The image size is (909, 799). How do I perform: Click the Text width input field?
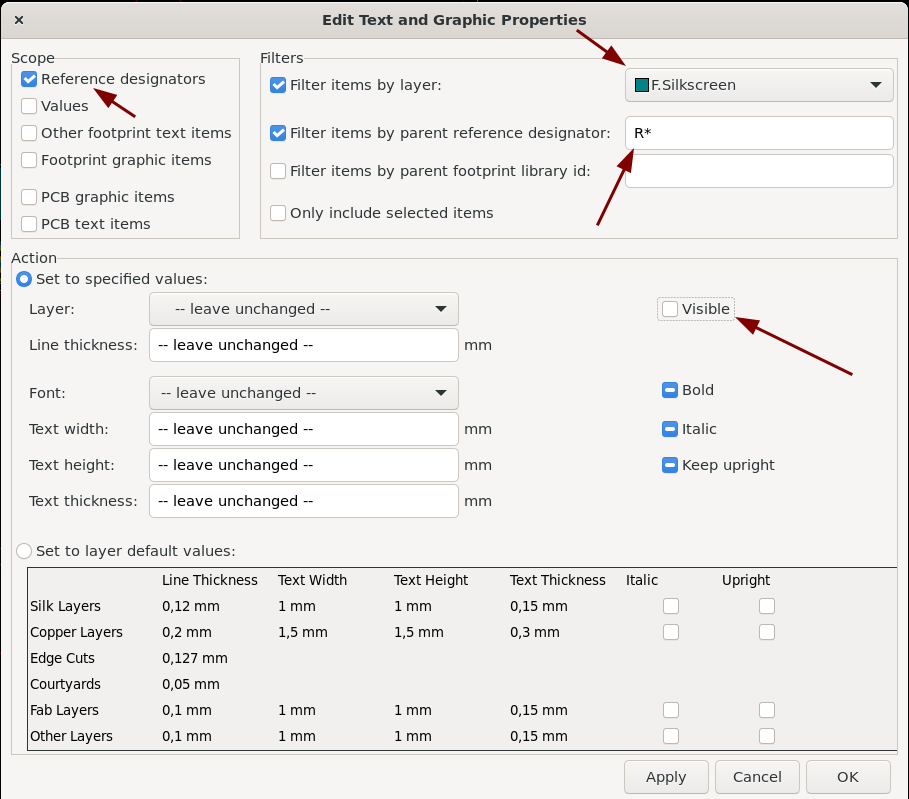point(304,429)
